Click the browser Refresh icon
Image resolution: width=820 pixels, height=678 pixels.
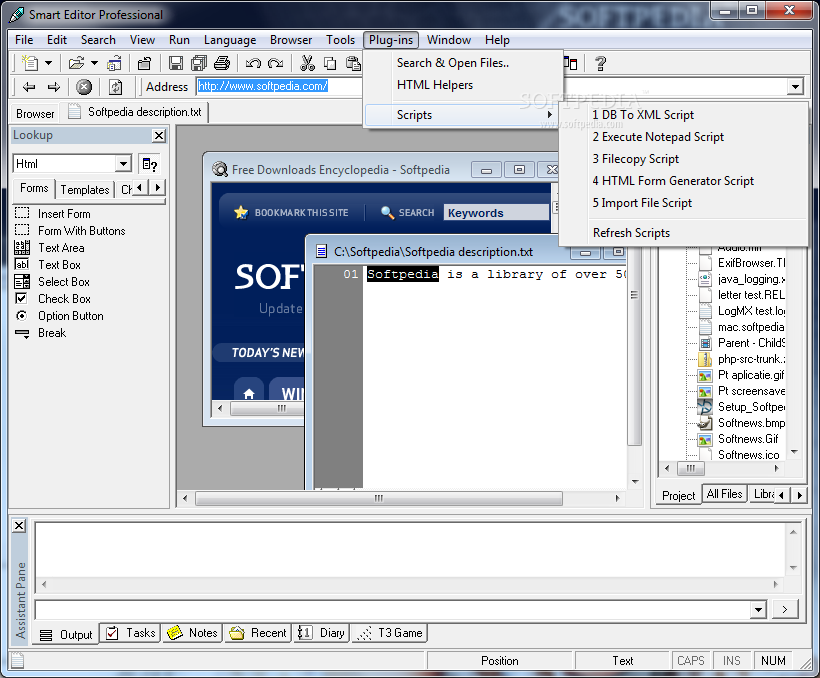(116, 87)
